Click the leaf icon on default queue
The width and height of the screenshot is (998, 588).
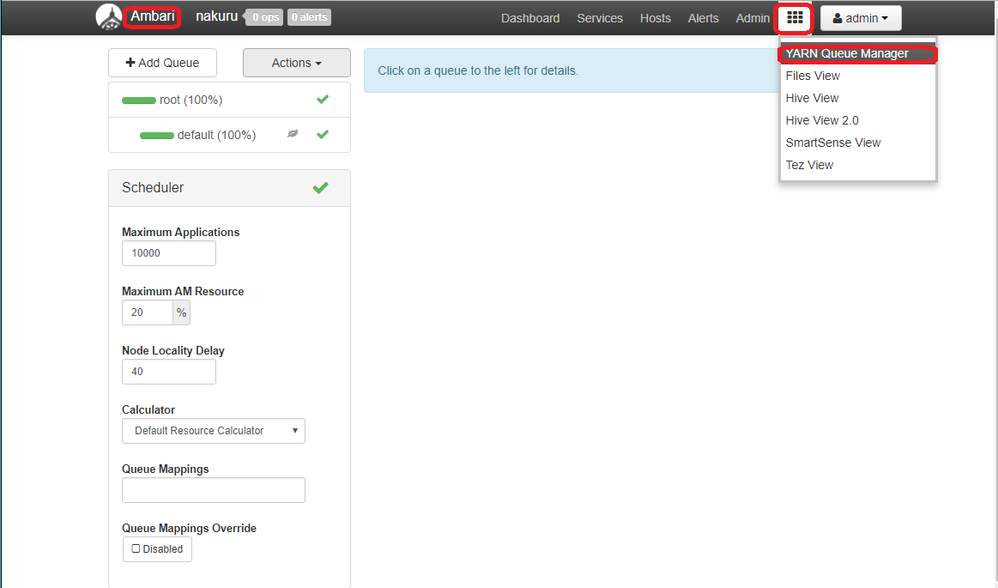click(x=292, y=134)
